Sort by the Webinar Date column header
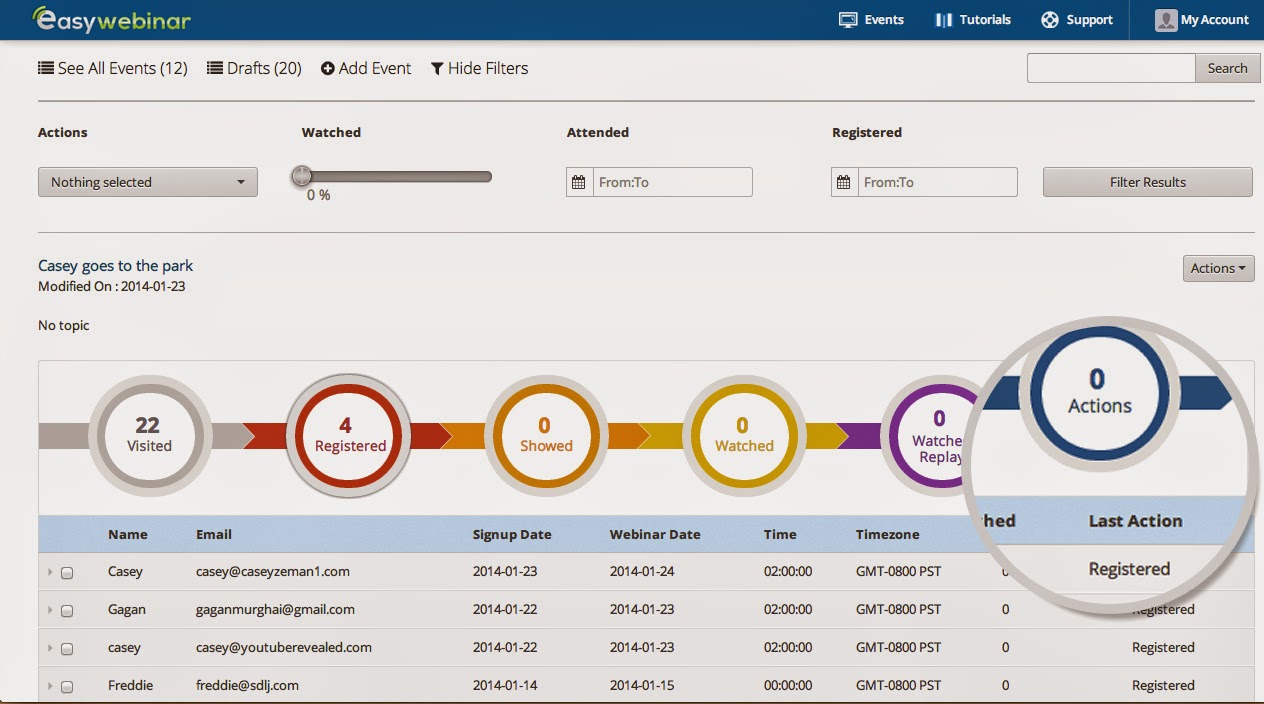The height and width of the screenshot is (704, 1264). (x=655, y=534)
